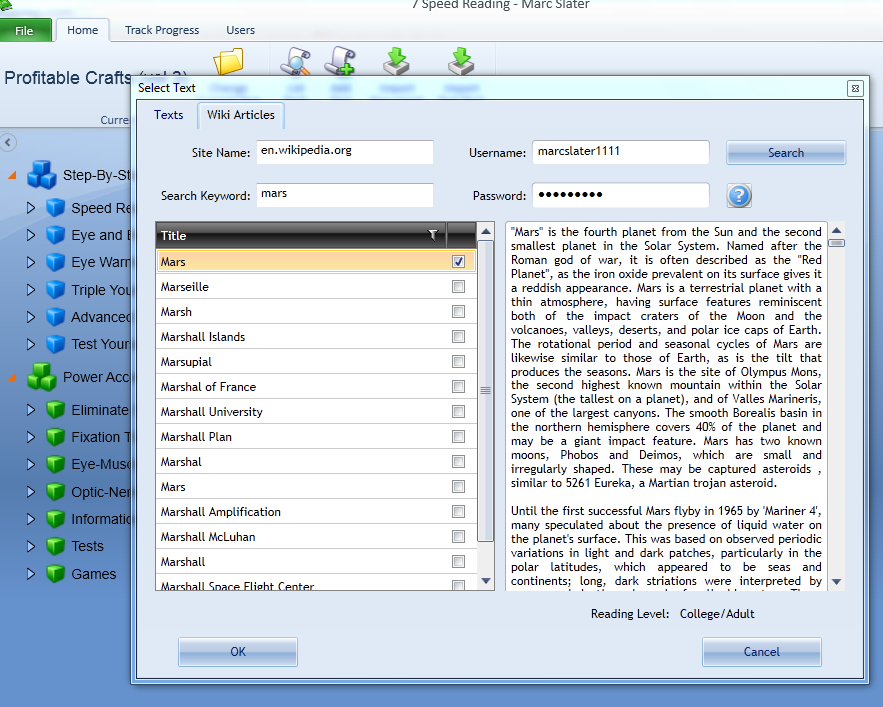The height and width of the screenshot is (707, 883).
Task: Click the folder icon in the ribbon
Action: click(229, 63)
